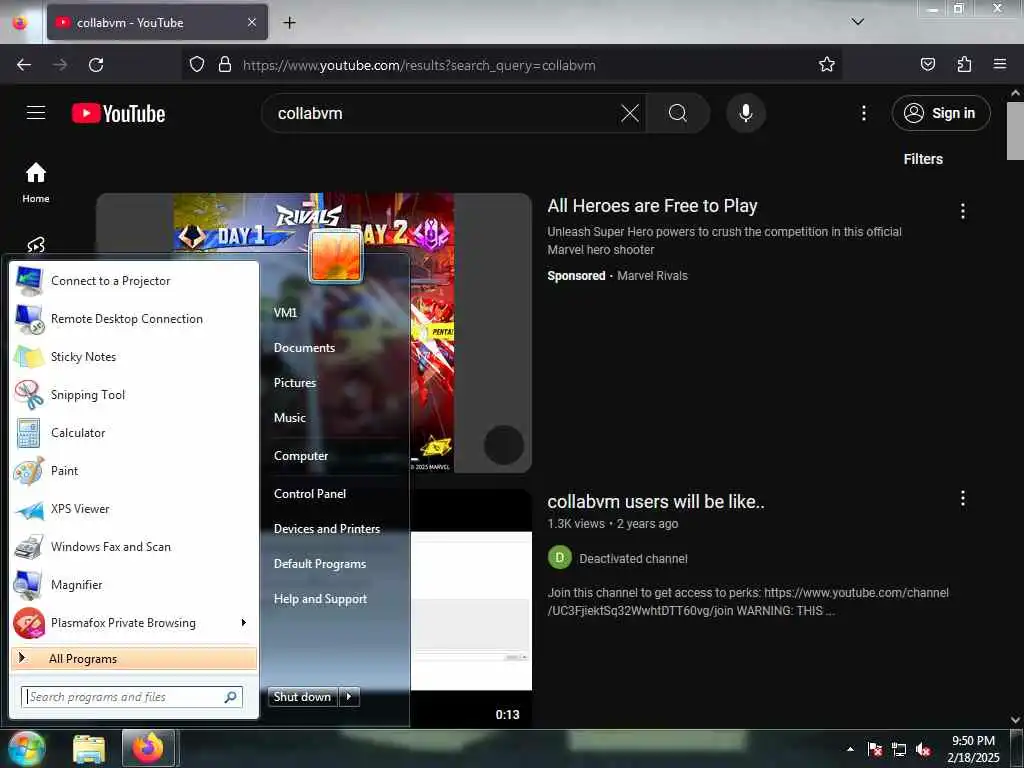Bookmark this page with the star
Image resolution: width=1024 pixels, height=768 pixels.
(827, 64)
